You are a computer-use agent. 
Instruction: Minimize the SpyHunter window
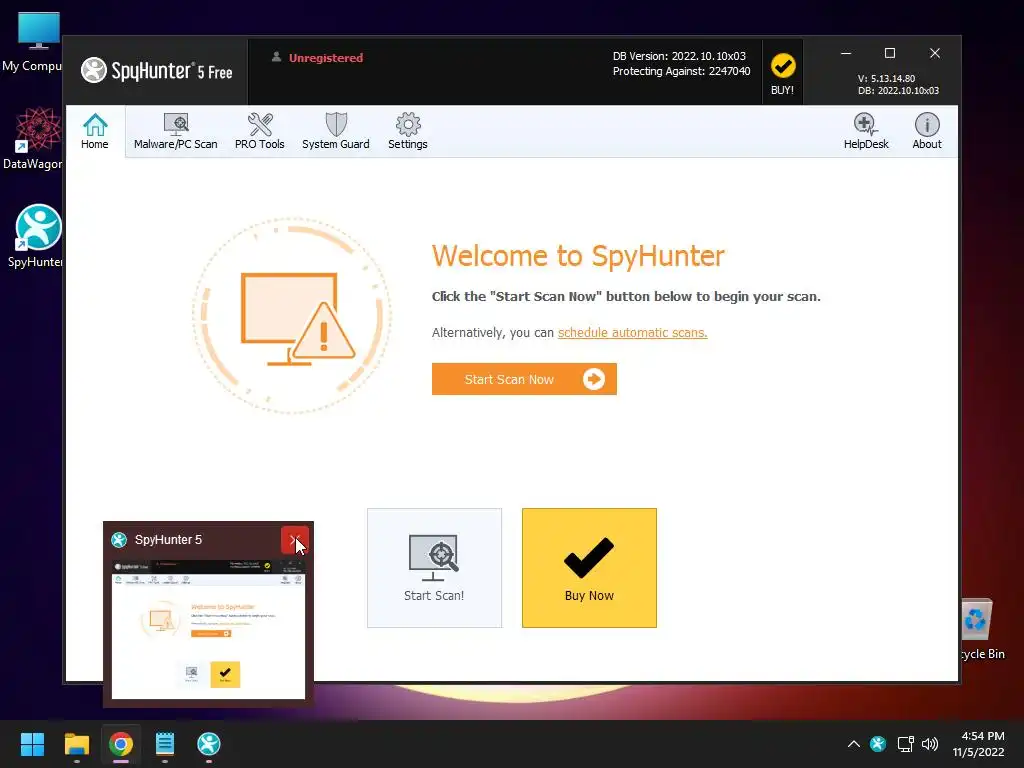[846, 53]
